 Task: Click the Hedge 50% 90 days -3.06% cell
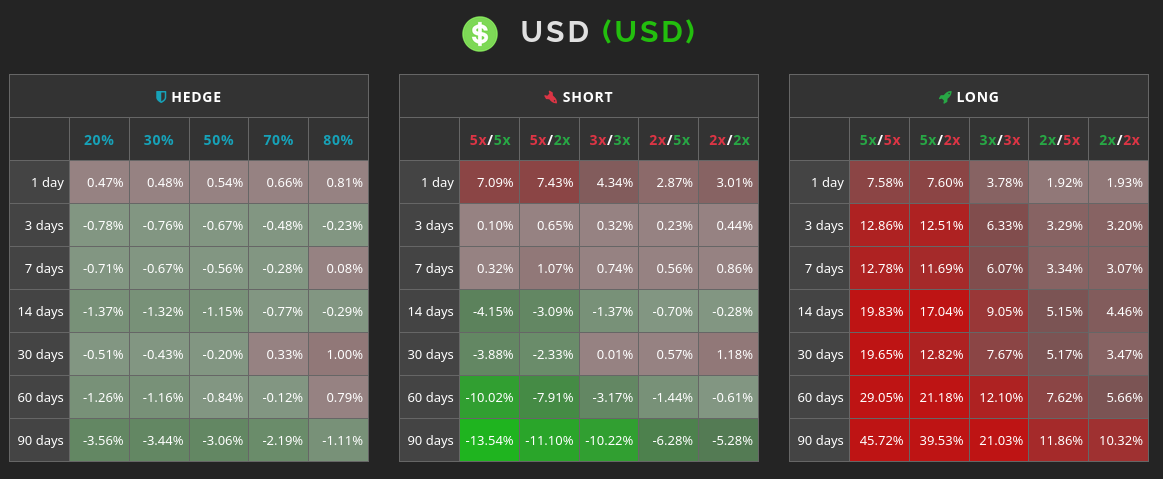(x=219, y=440)
